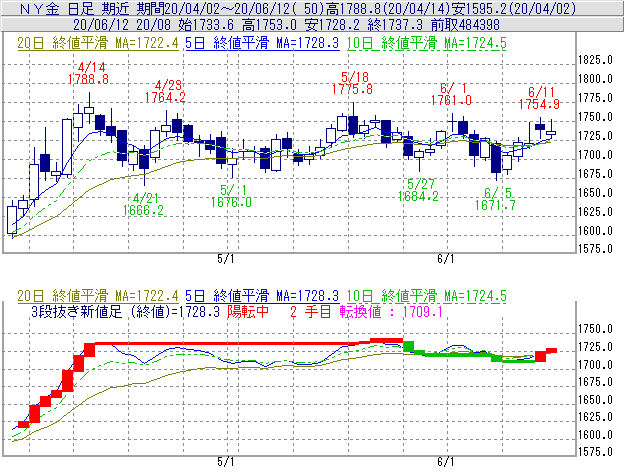Click the tall 4/14 peak candlestick

pyautogui.click(x=89, y=110)
